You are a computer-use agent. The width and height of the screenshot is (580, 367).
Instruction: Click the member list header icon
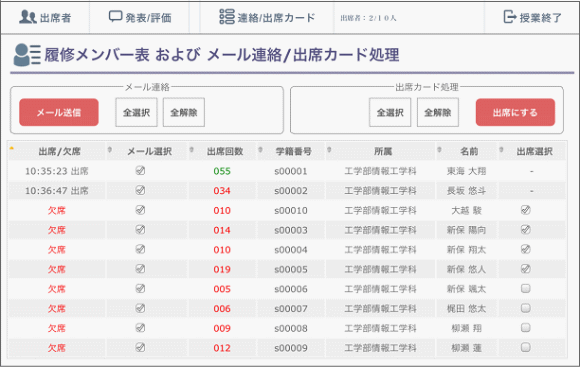[x=27, y=55]
